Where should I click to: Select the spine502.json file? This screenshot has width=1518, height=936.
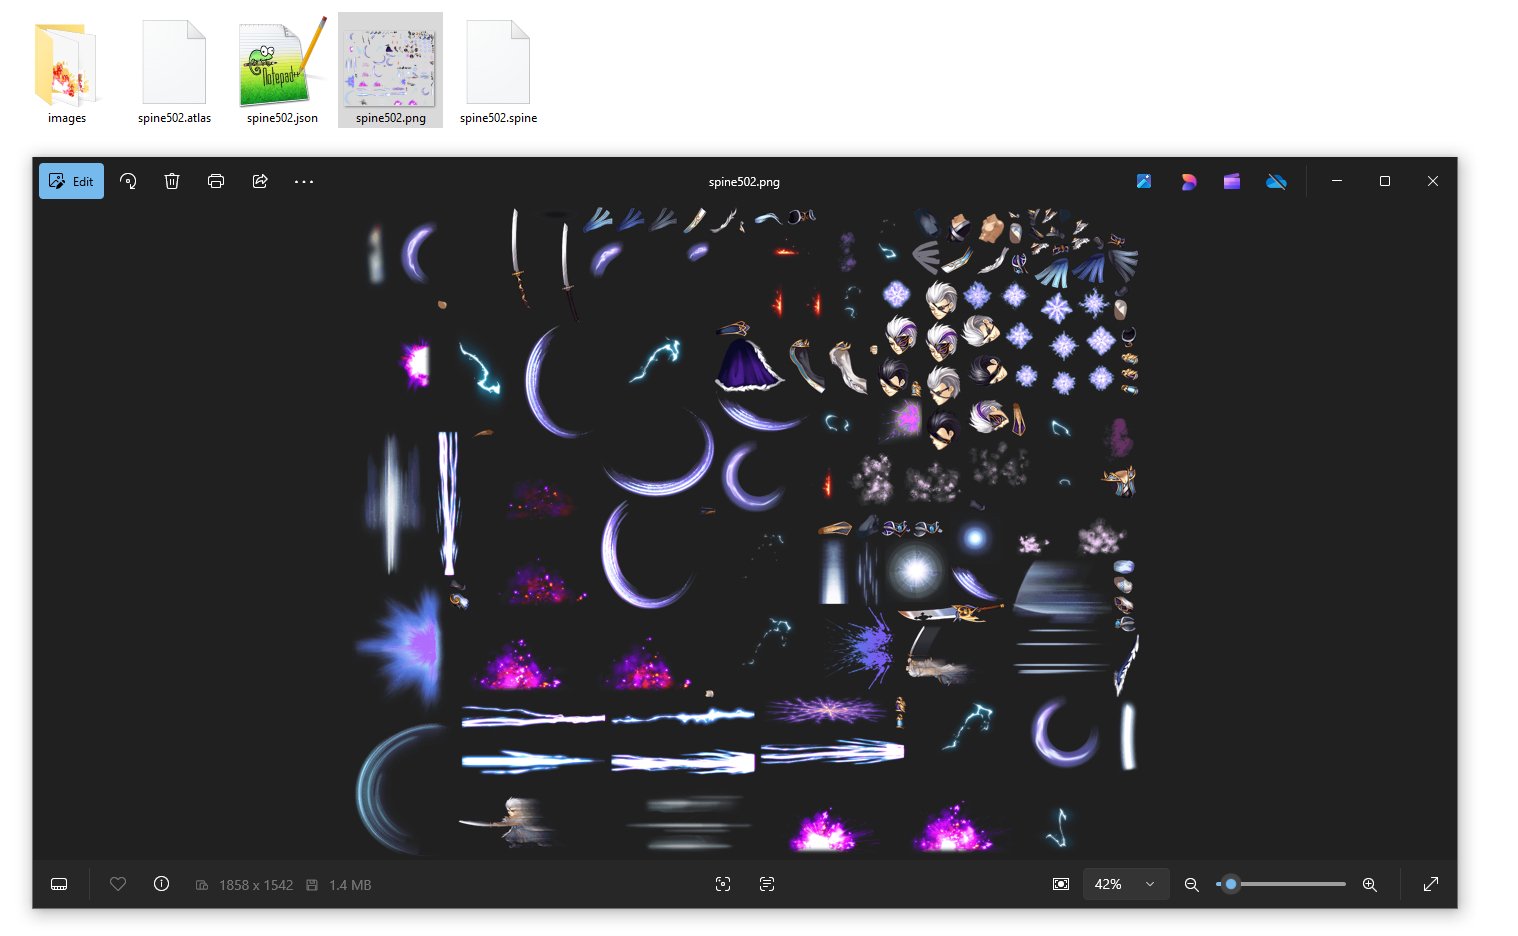pos(282,72)
